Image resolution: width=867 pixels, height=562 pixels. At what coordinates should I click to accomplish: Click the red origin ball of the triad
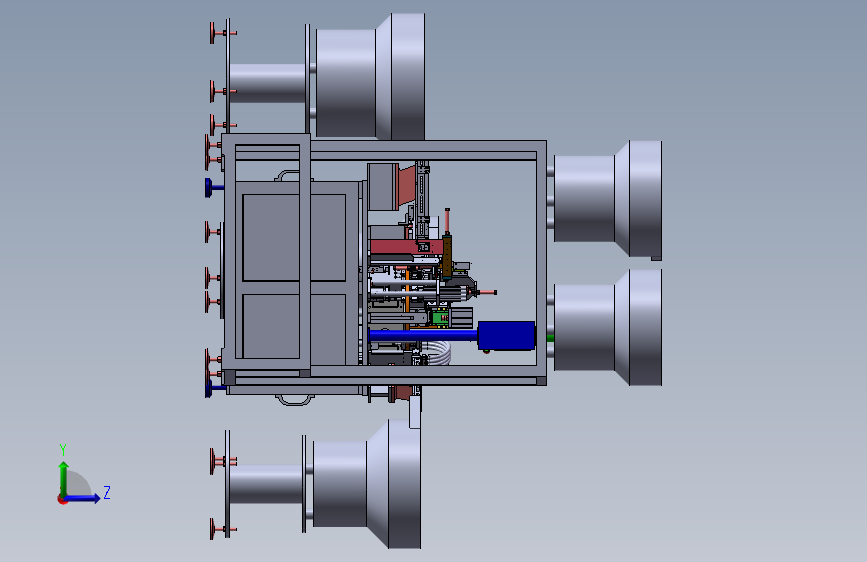click(x=62, y=499)
